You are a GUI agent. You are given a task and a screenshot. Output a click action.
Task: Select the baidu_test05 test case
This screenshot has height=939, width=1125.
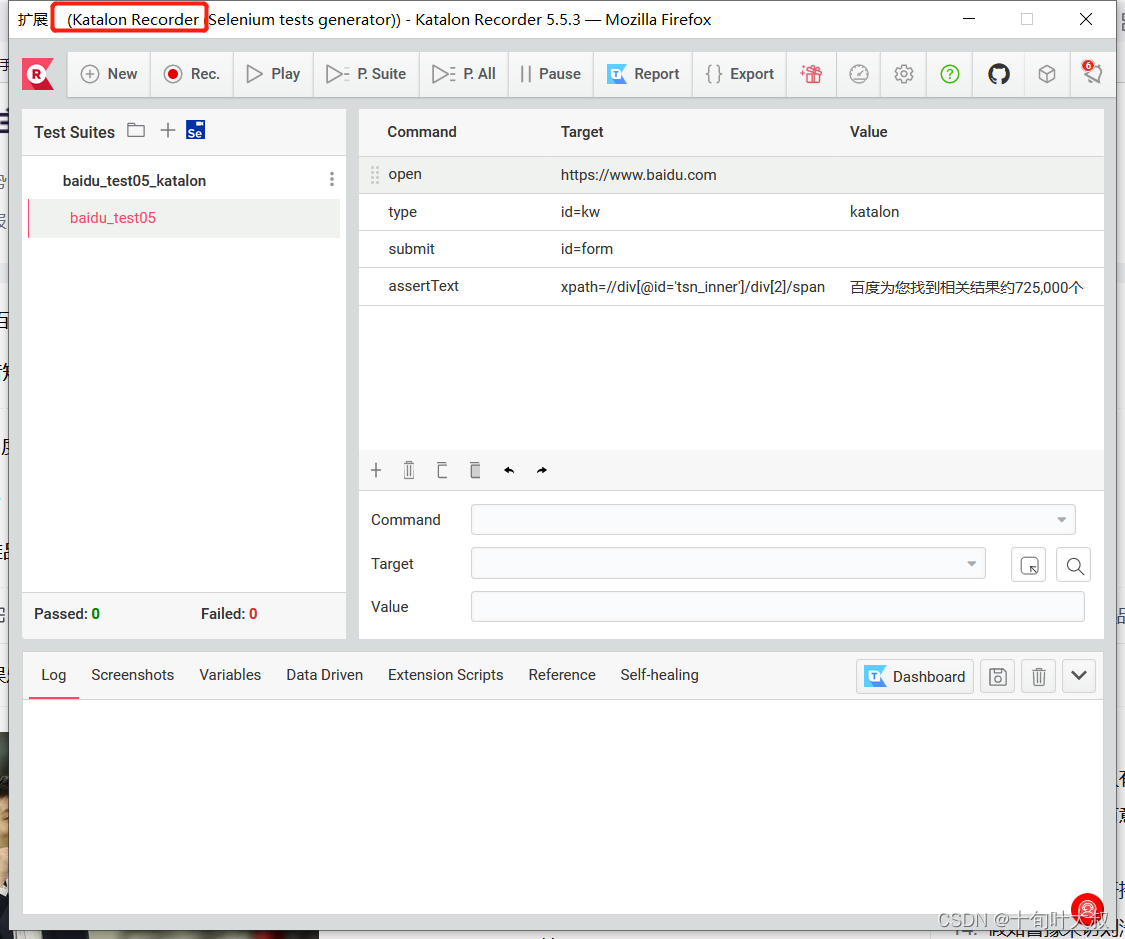coord(184,218)
